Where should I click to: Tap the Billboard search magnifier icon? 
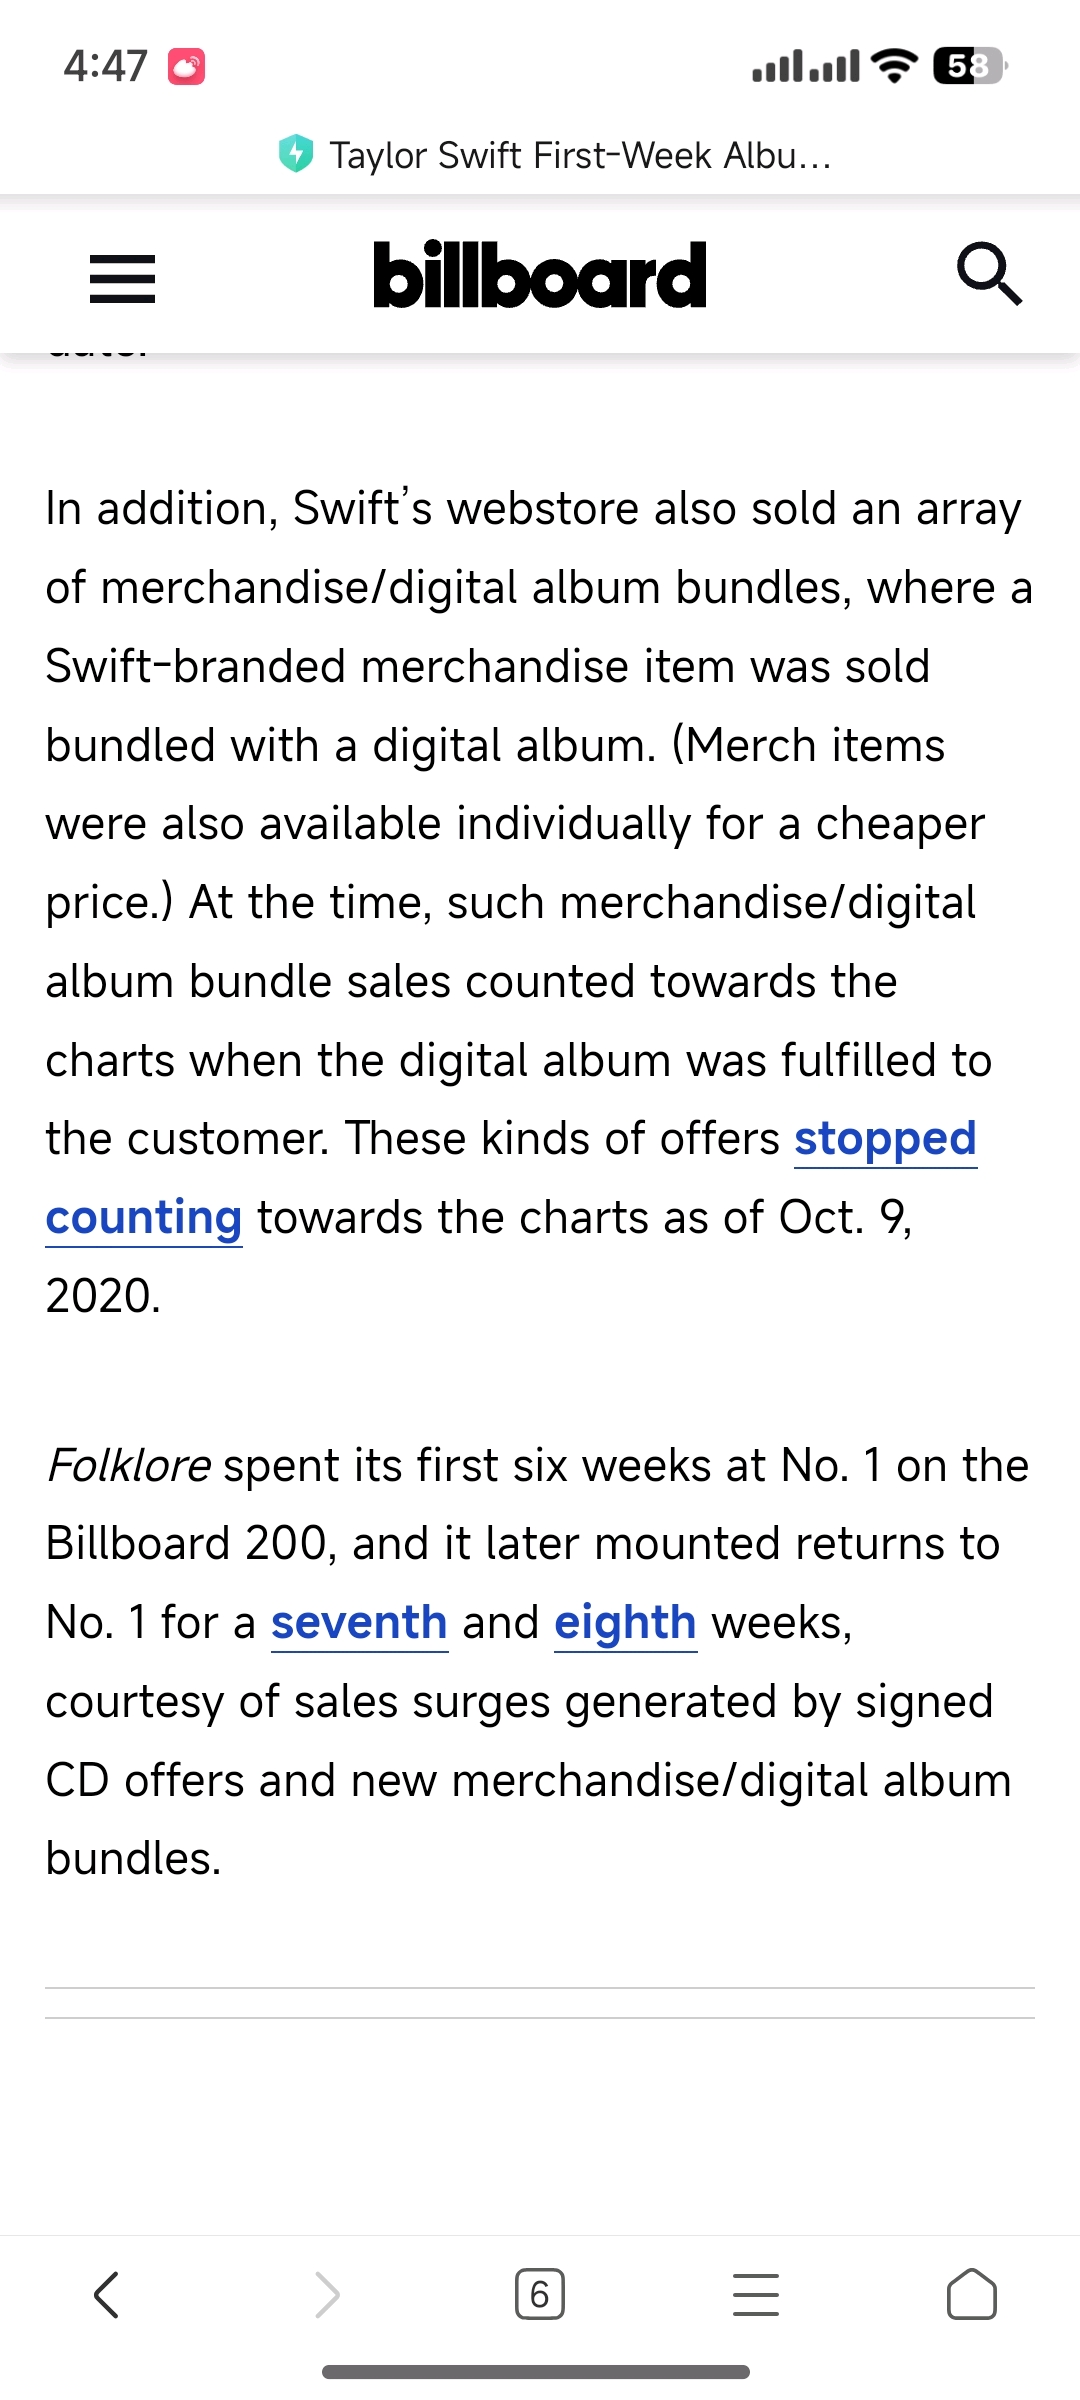click(989, 273)
